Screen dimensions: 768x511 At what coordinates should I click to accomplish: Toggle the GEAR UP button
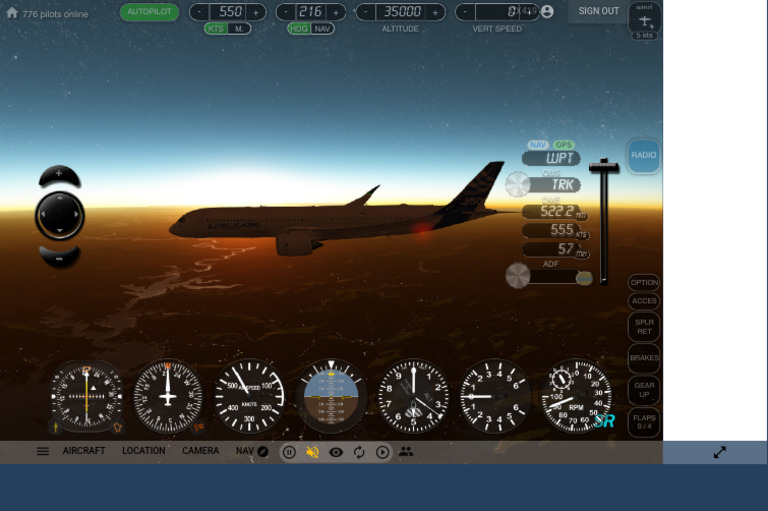[644, 390]
